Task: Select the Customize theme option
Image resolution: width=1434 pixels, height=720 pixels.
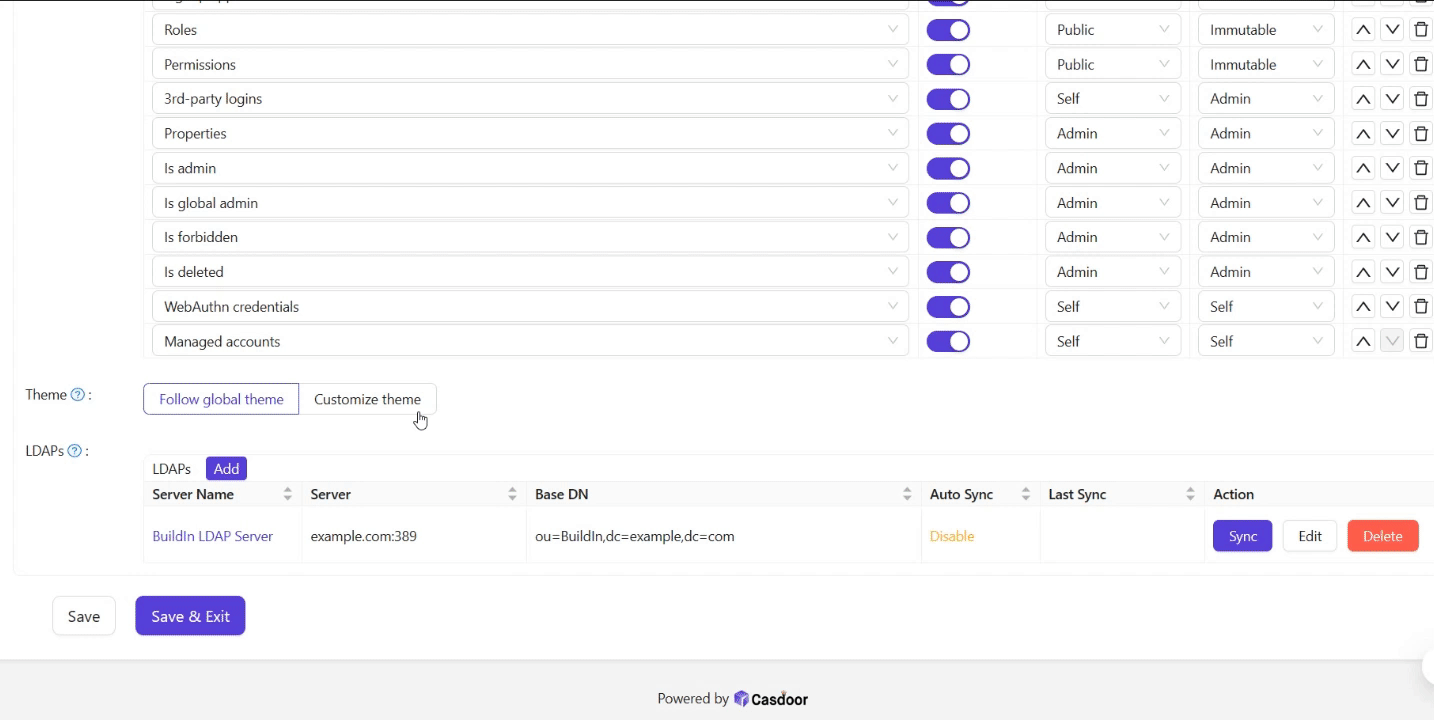Action: pos(367,399)
